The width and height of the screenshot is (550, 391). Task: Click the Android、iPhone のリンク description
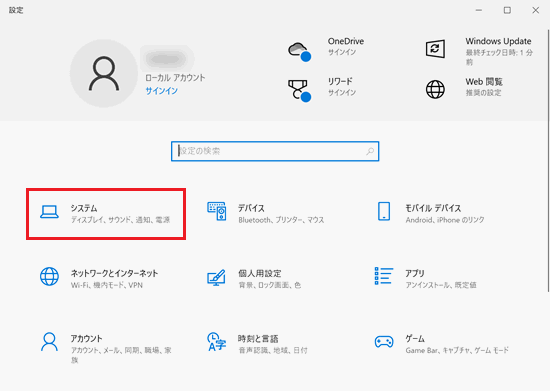tap(445, 220)
